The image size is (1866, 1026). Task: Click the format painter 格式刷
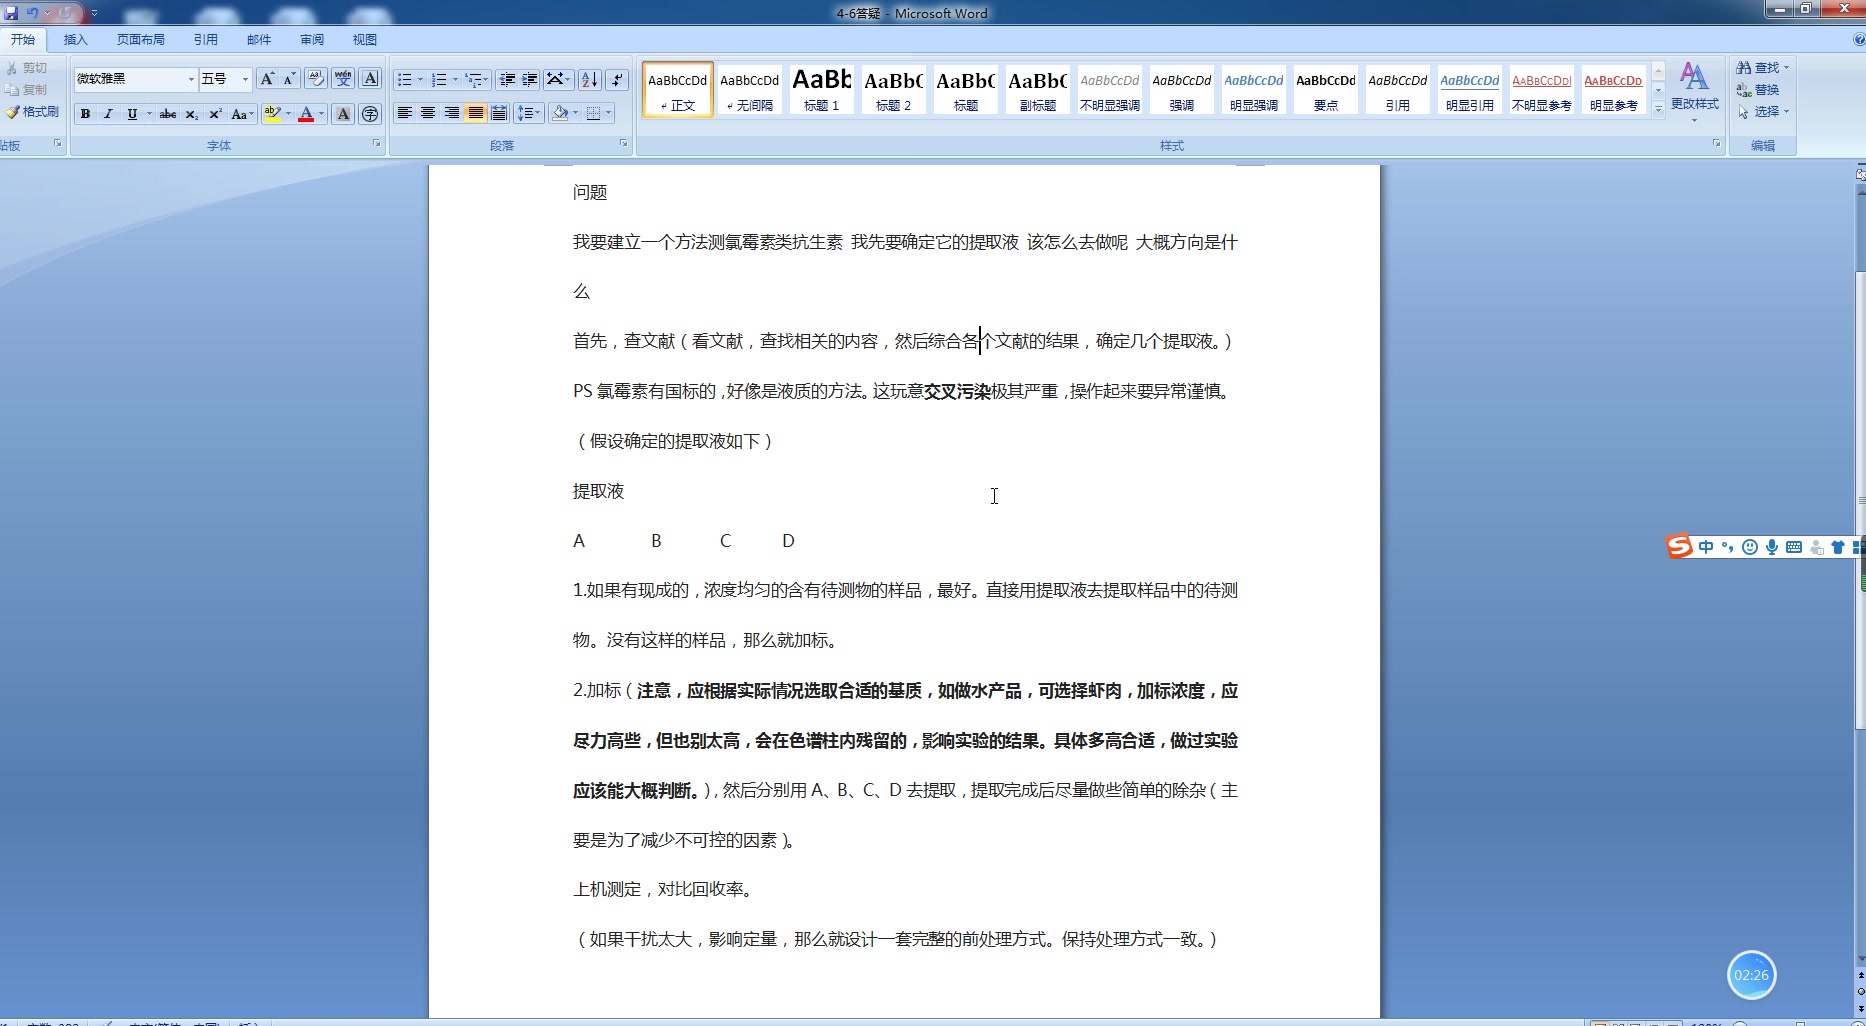pyautogui.click(x=32, y=111)
